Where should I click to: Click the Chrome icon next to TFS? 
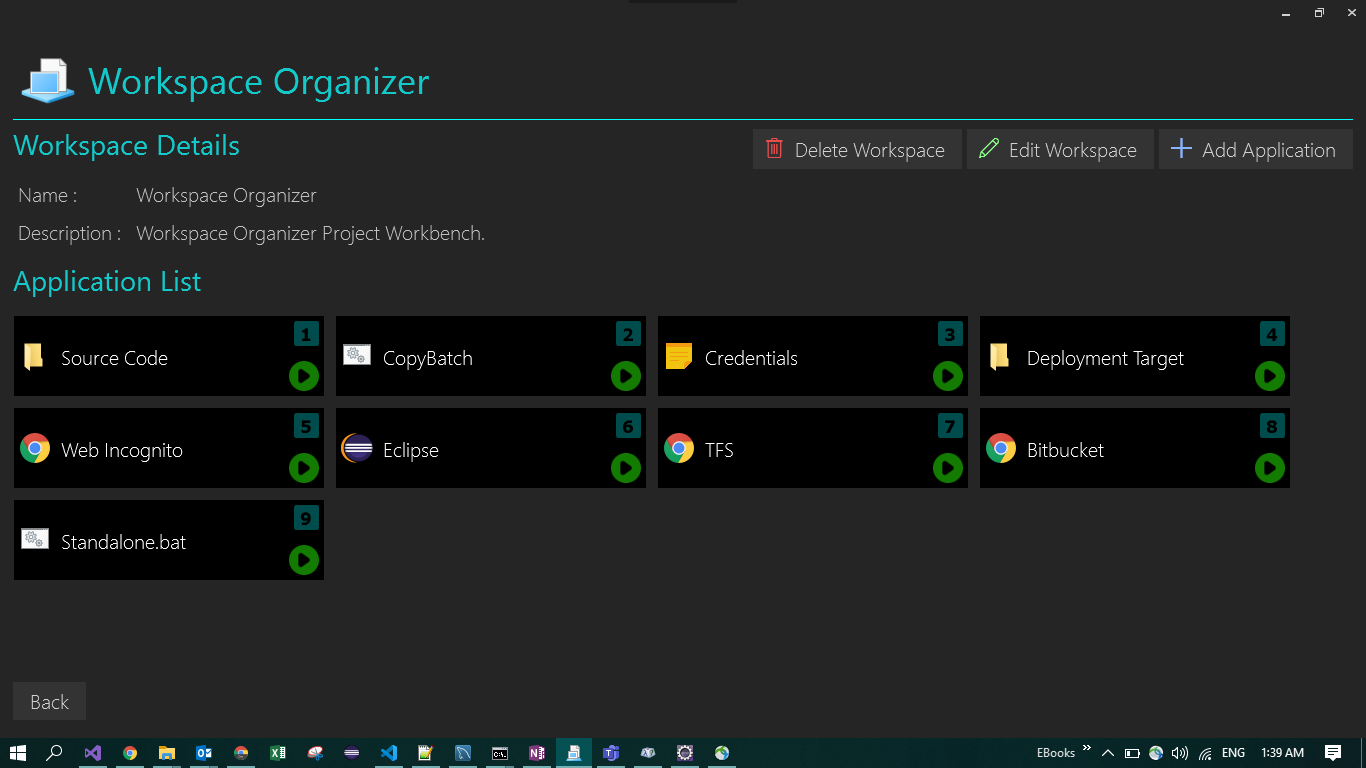[679, 448]
